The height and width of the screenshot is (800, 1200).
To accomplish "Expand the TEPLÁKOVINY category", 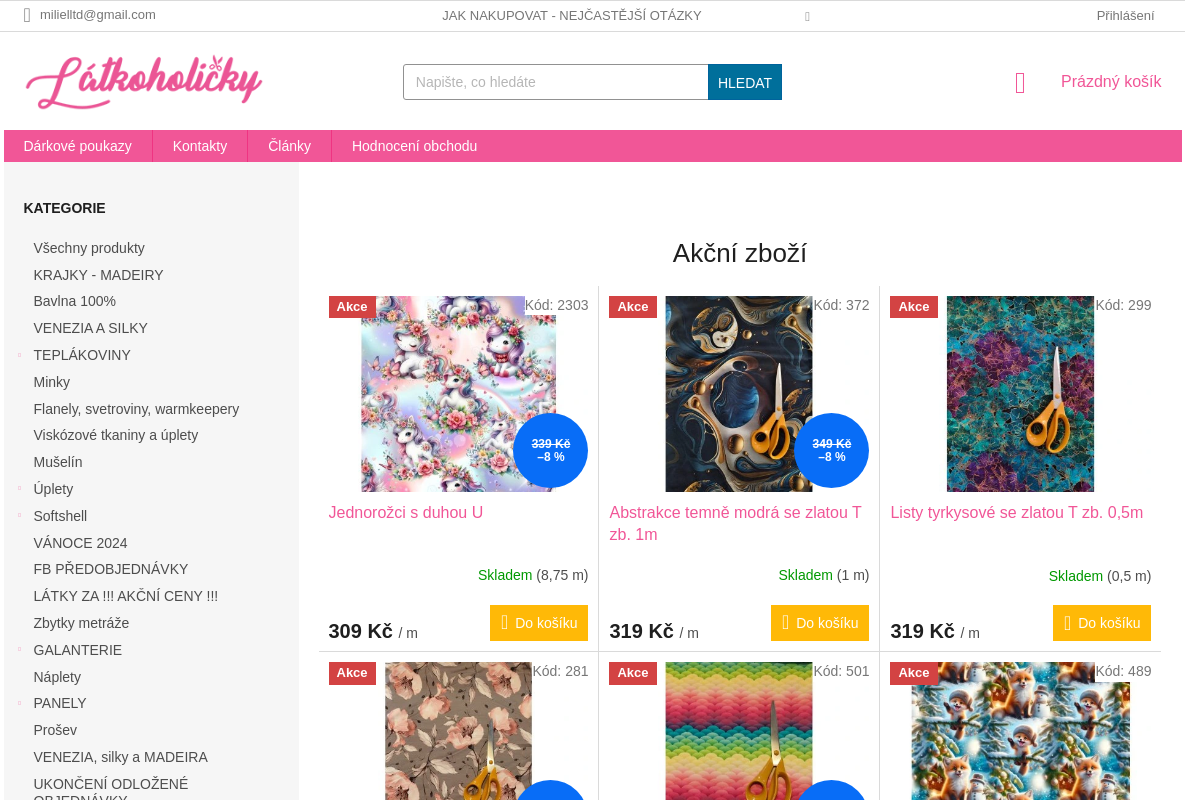I will (x=19, y=355).
